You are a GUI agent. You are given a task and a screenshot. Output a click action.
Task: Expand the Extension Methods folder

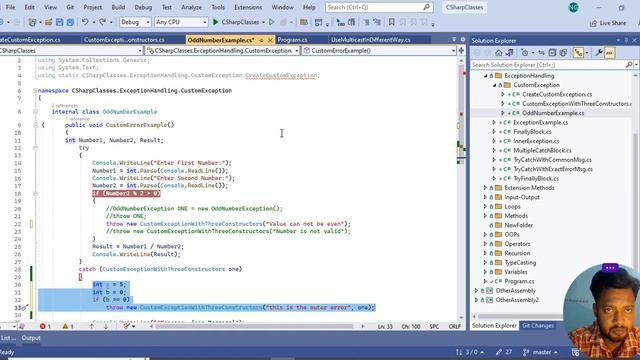[x=485, y=188]
